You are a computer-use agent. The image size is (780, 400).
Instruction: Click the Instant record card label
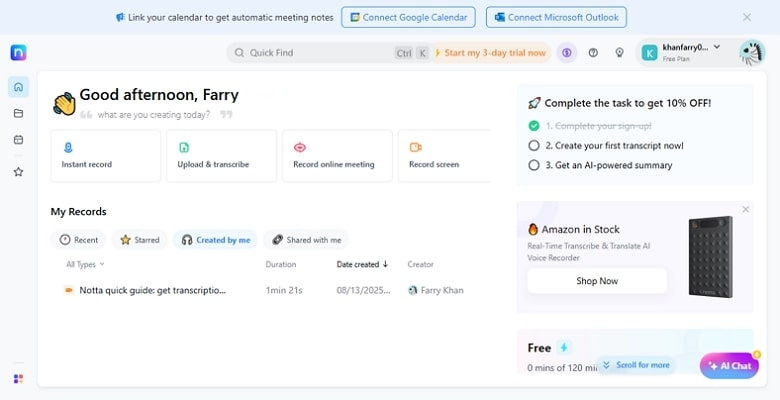[87, 164]
